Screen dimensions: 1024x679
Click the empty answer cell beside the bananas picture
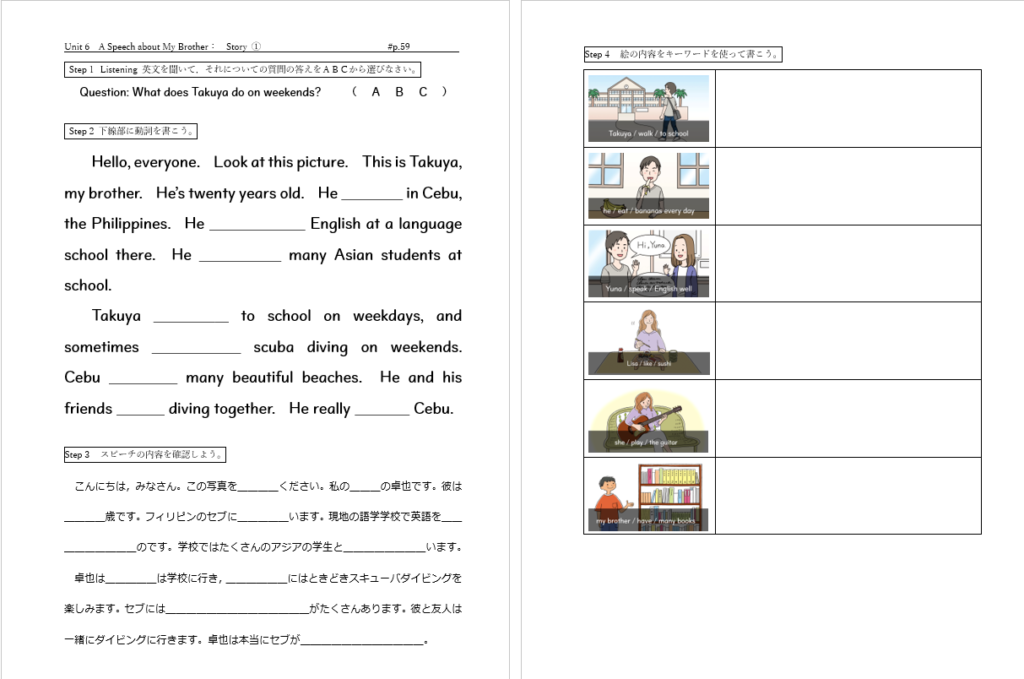pos(848,186)
